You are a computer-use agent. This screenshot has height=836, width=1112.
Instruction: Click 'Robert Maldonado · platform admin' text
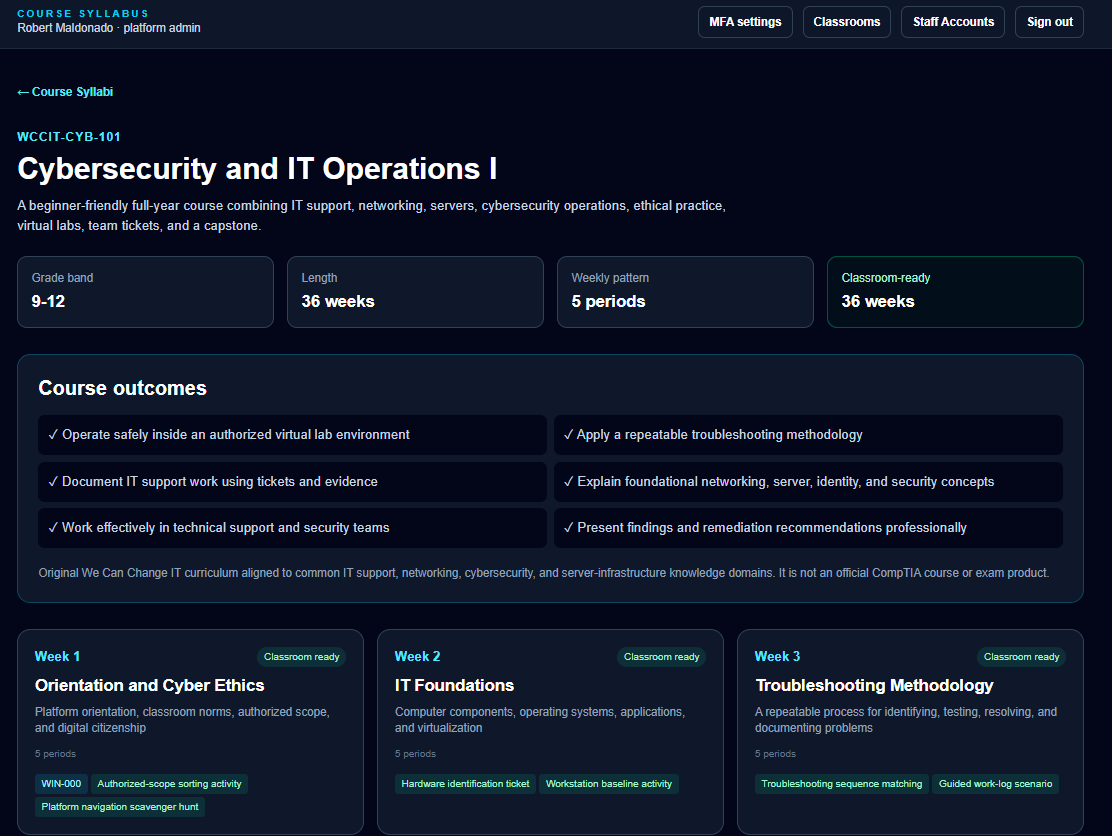[x=109, y=28]
